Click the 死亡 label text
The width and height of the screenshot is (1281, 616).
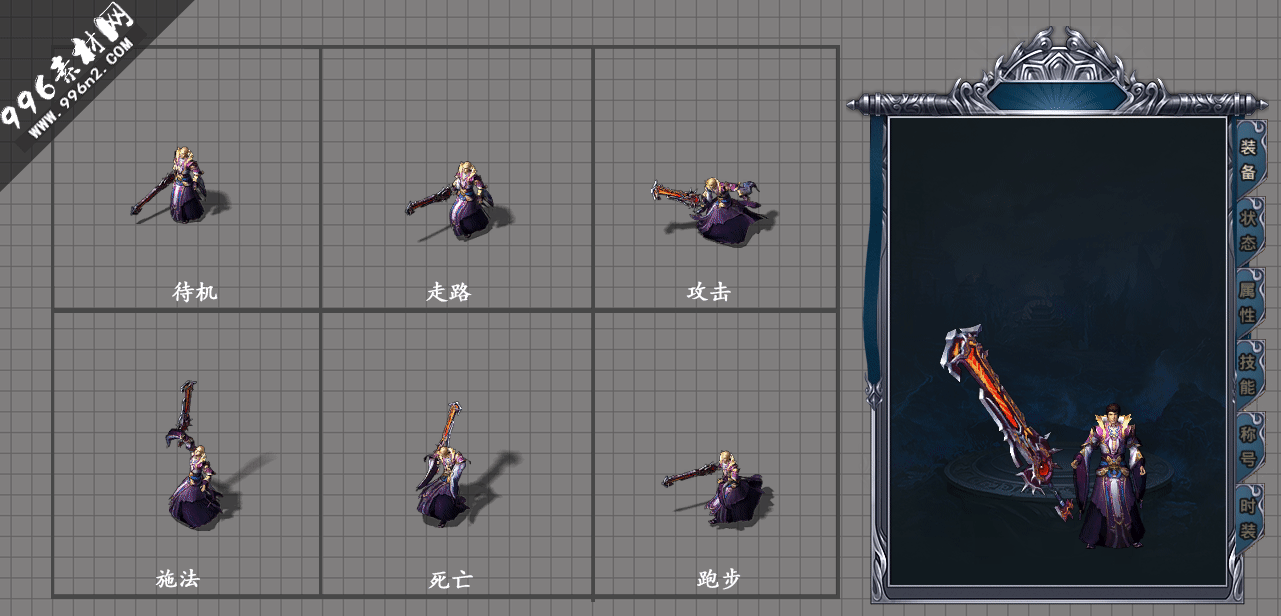click(x=451, y=579)
